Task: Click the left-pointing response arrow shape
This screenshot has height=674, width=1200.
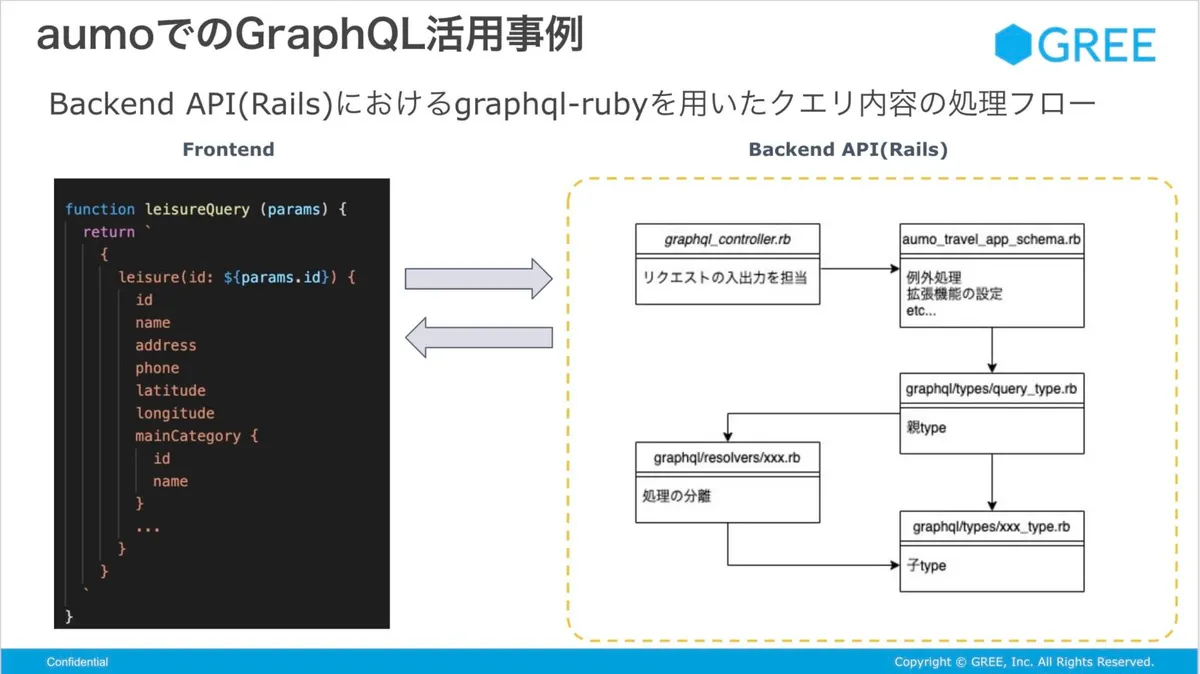Action: point(478,337)
